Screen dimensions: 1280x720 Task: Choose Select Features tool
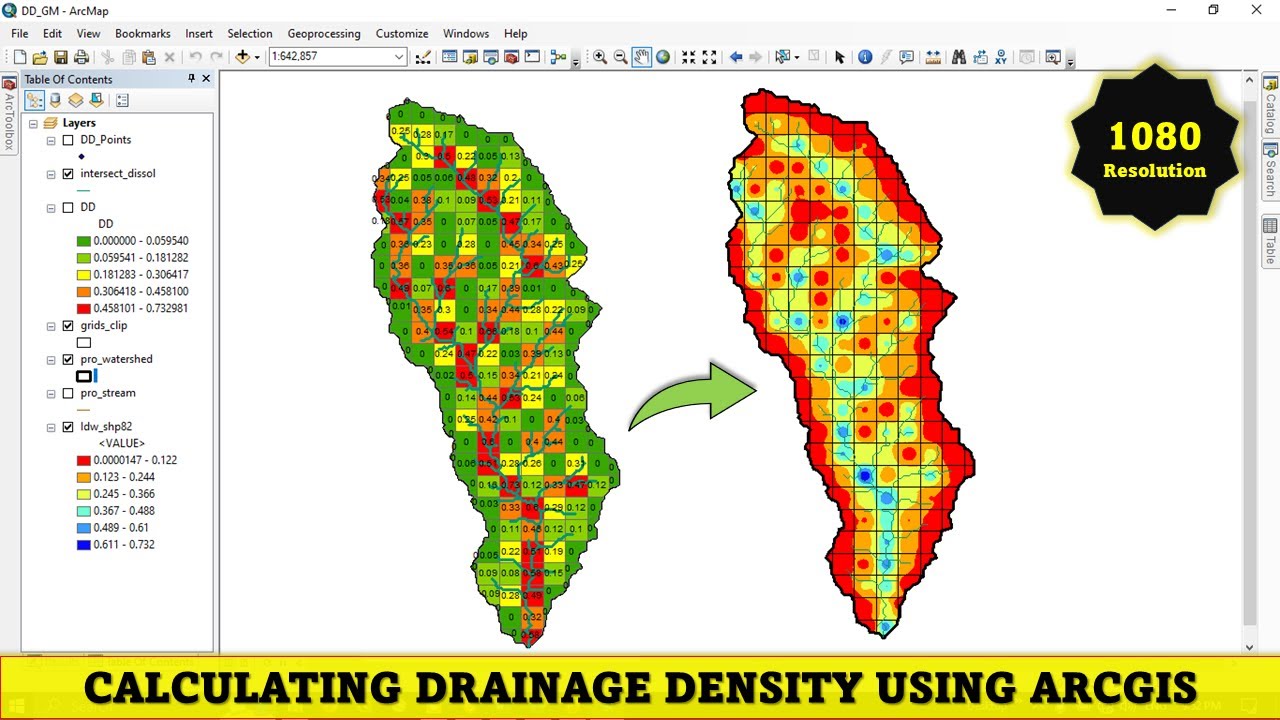[x=782, y=57]
